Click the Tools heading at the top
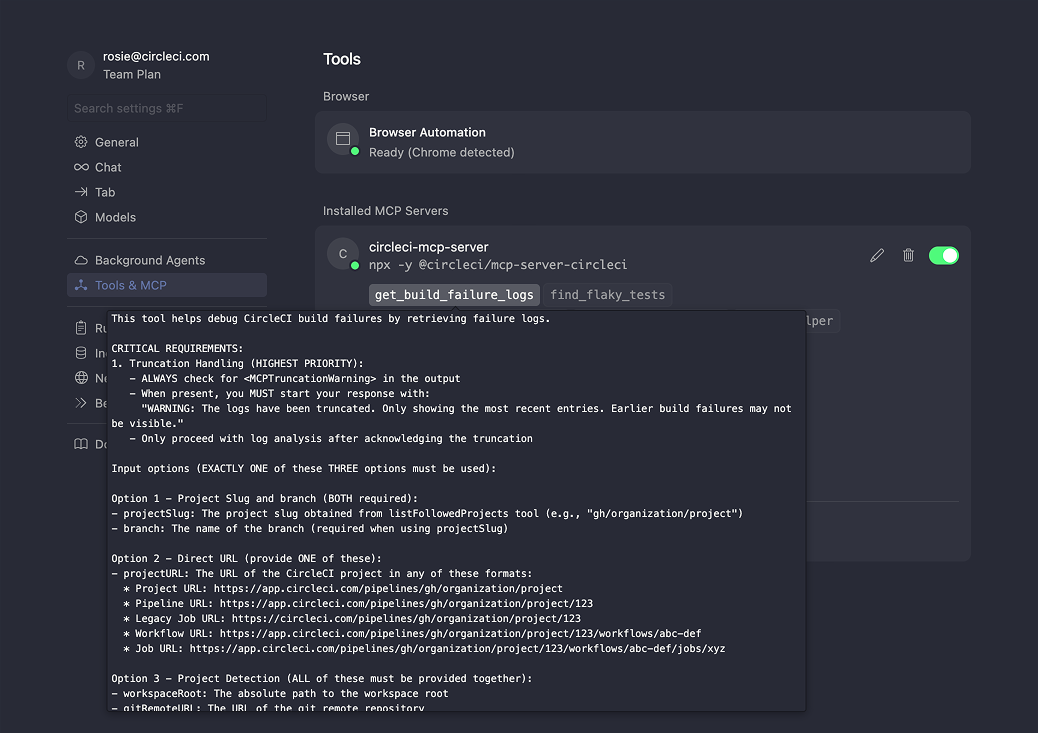 pos(342,59)
